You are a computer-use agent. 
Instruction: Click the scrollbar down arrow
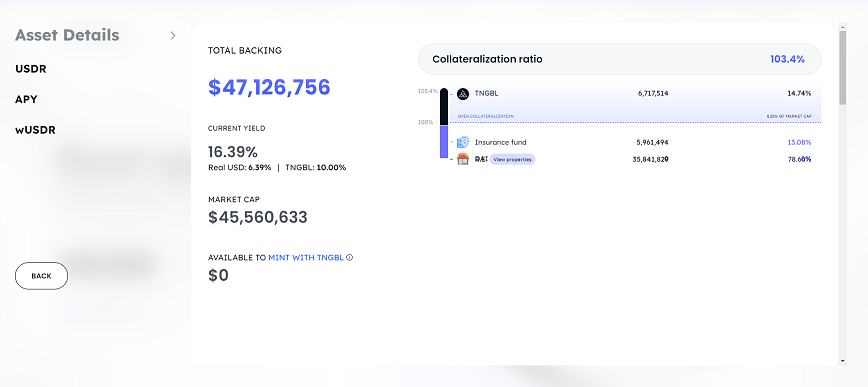point(843,361)
